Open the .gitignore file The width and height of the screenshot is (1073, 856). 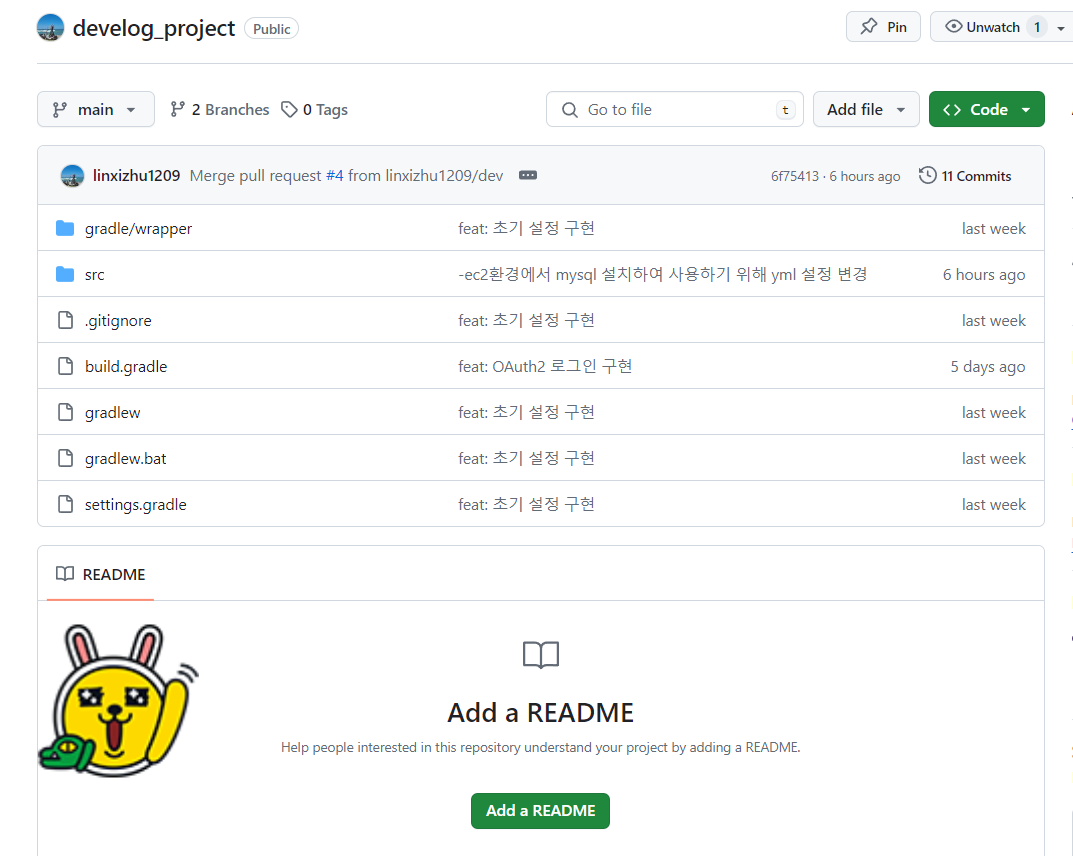click(118, 321)
